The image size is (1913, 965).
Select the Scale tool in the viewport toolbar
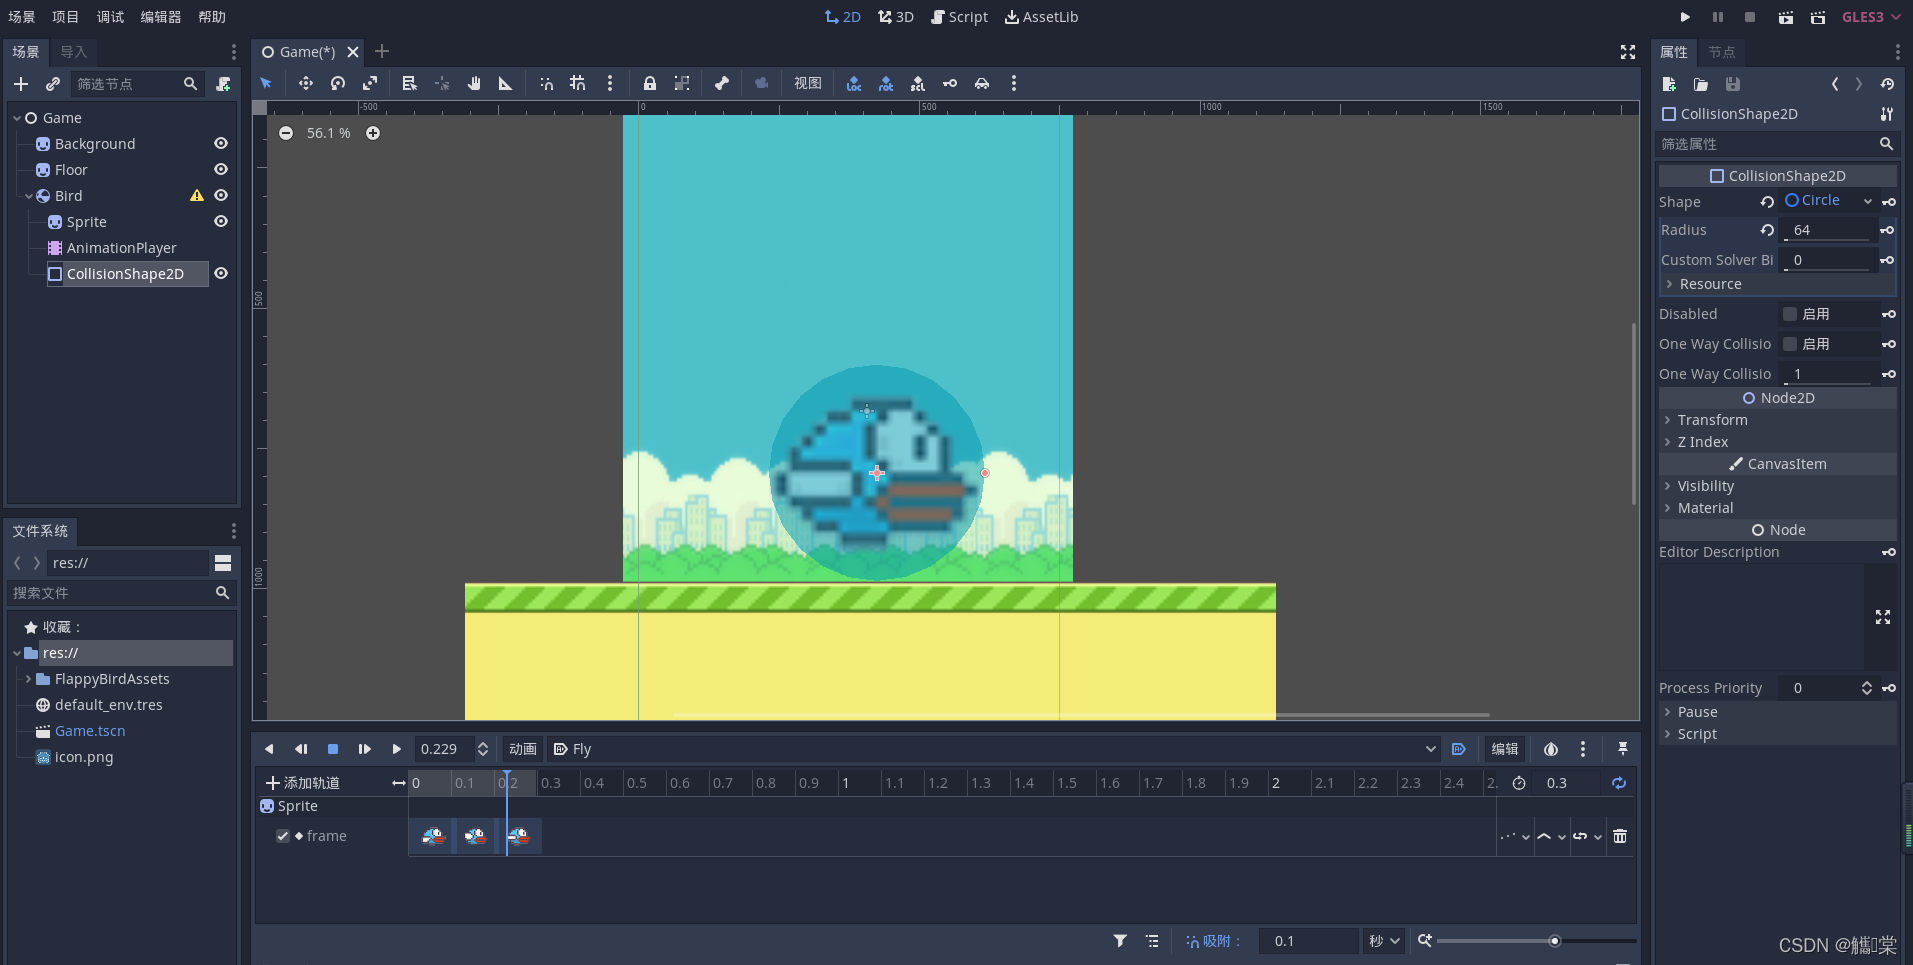point(370,84)
